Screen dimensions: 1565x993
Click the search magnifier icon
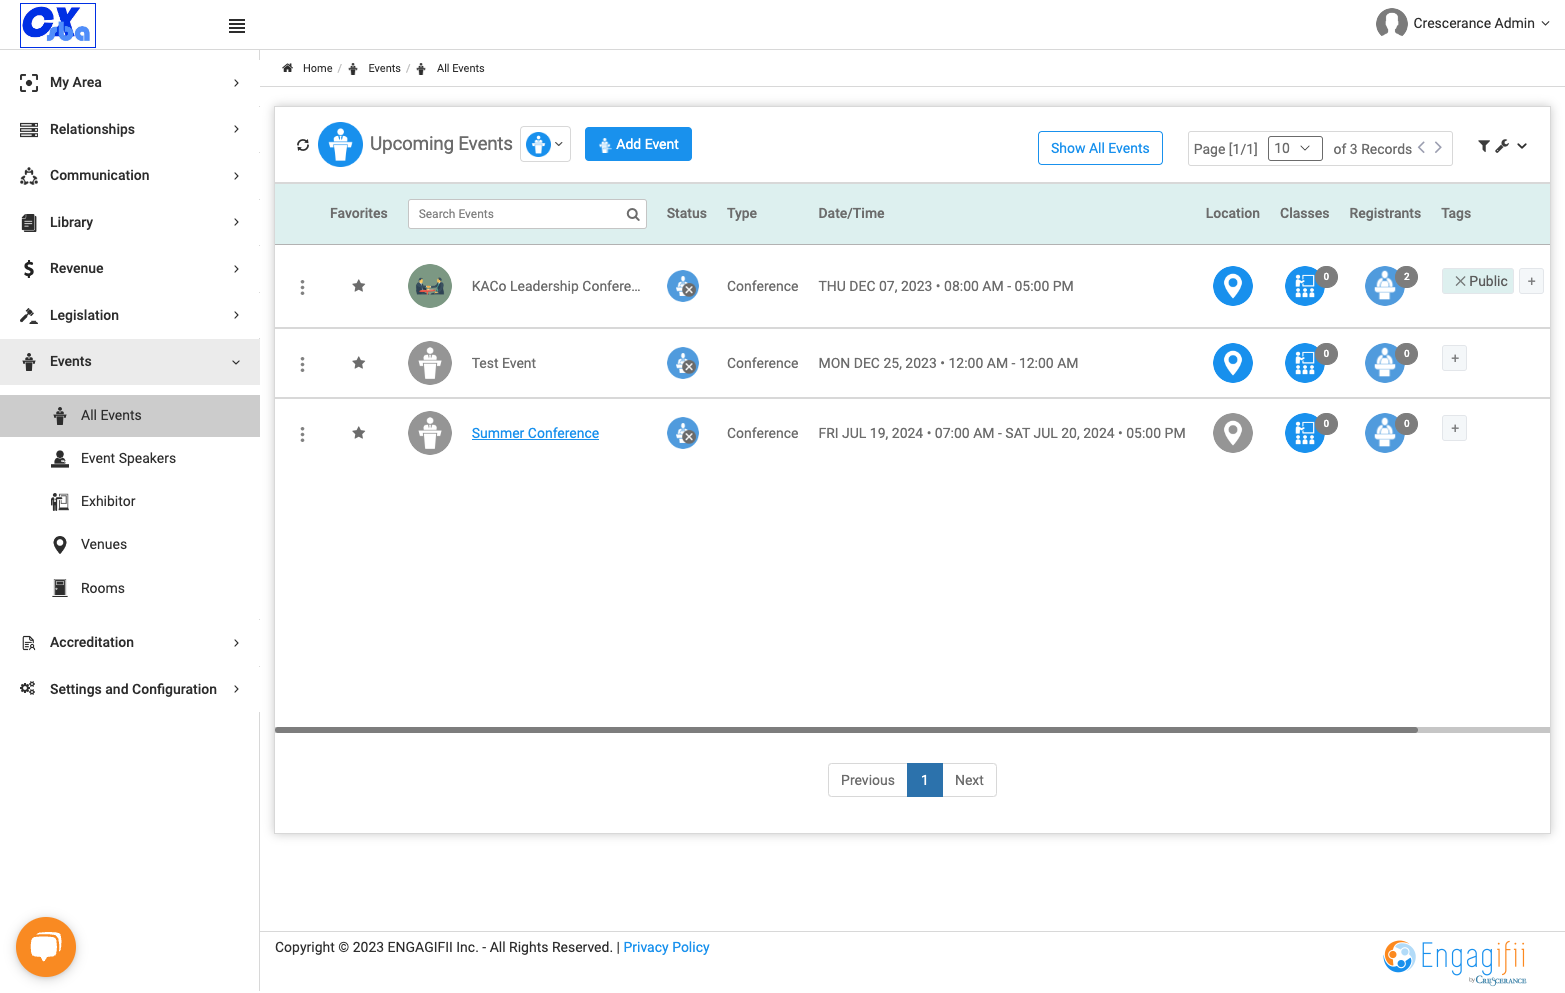coord(633,214)
